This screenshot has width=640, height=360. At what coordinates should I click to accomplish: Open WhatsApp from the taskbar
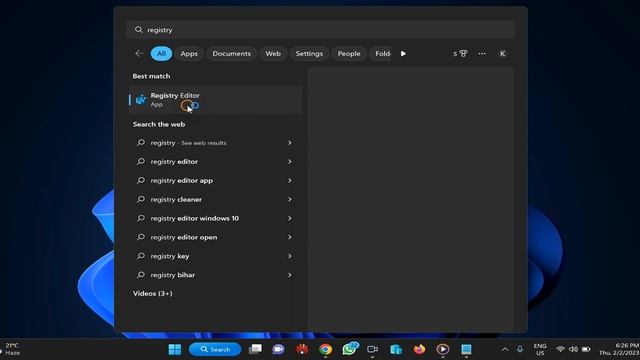click(349, 349)
